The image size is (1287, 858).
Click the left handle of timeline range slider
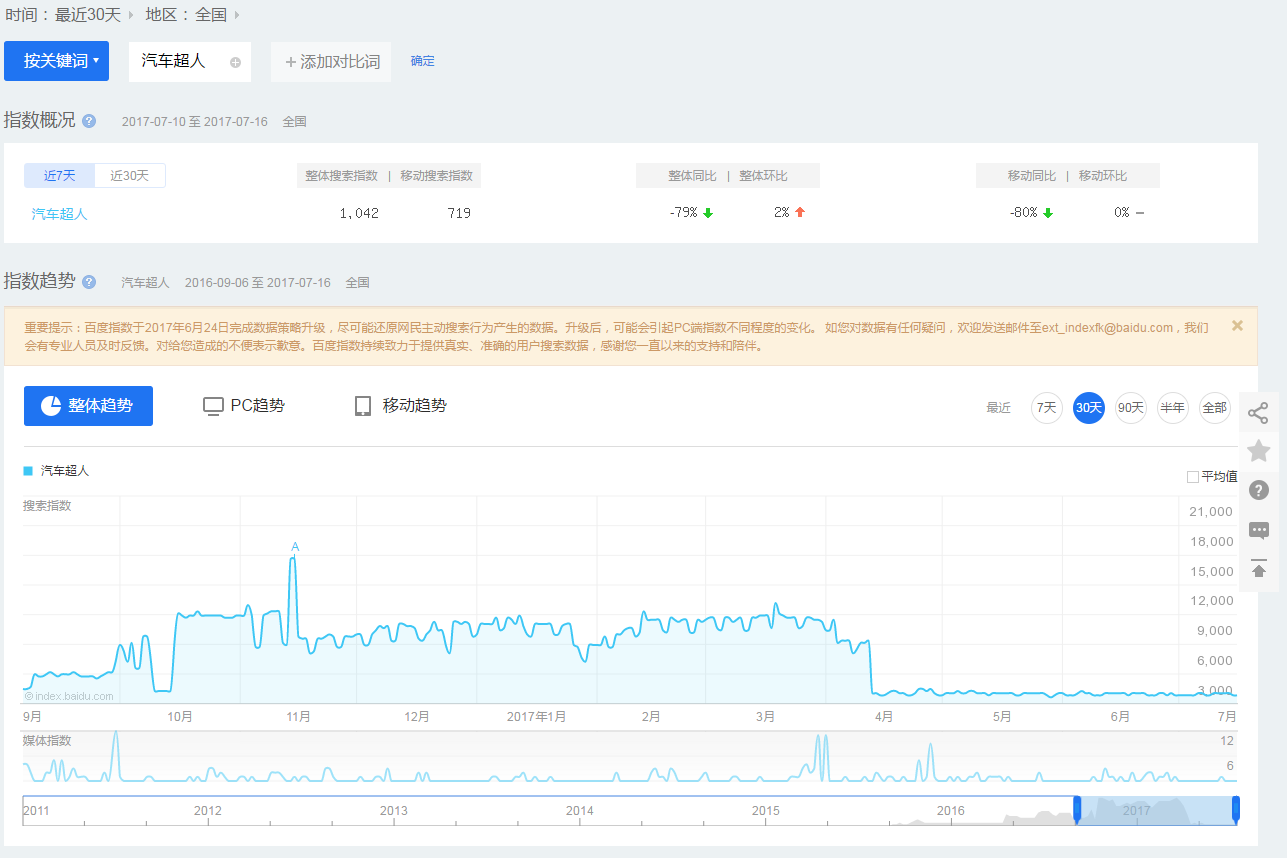coord(1077,809)
